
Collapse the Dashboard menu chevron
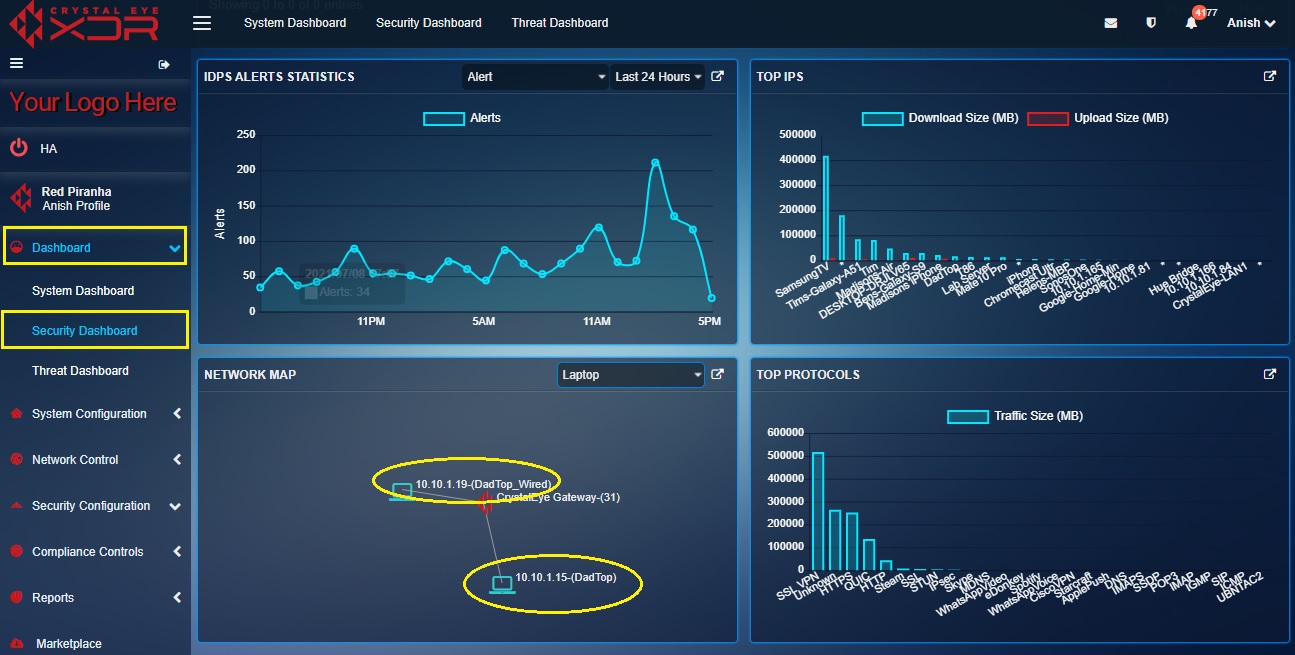pos(175,248)
